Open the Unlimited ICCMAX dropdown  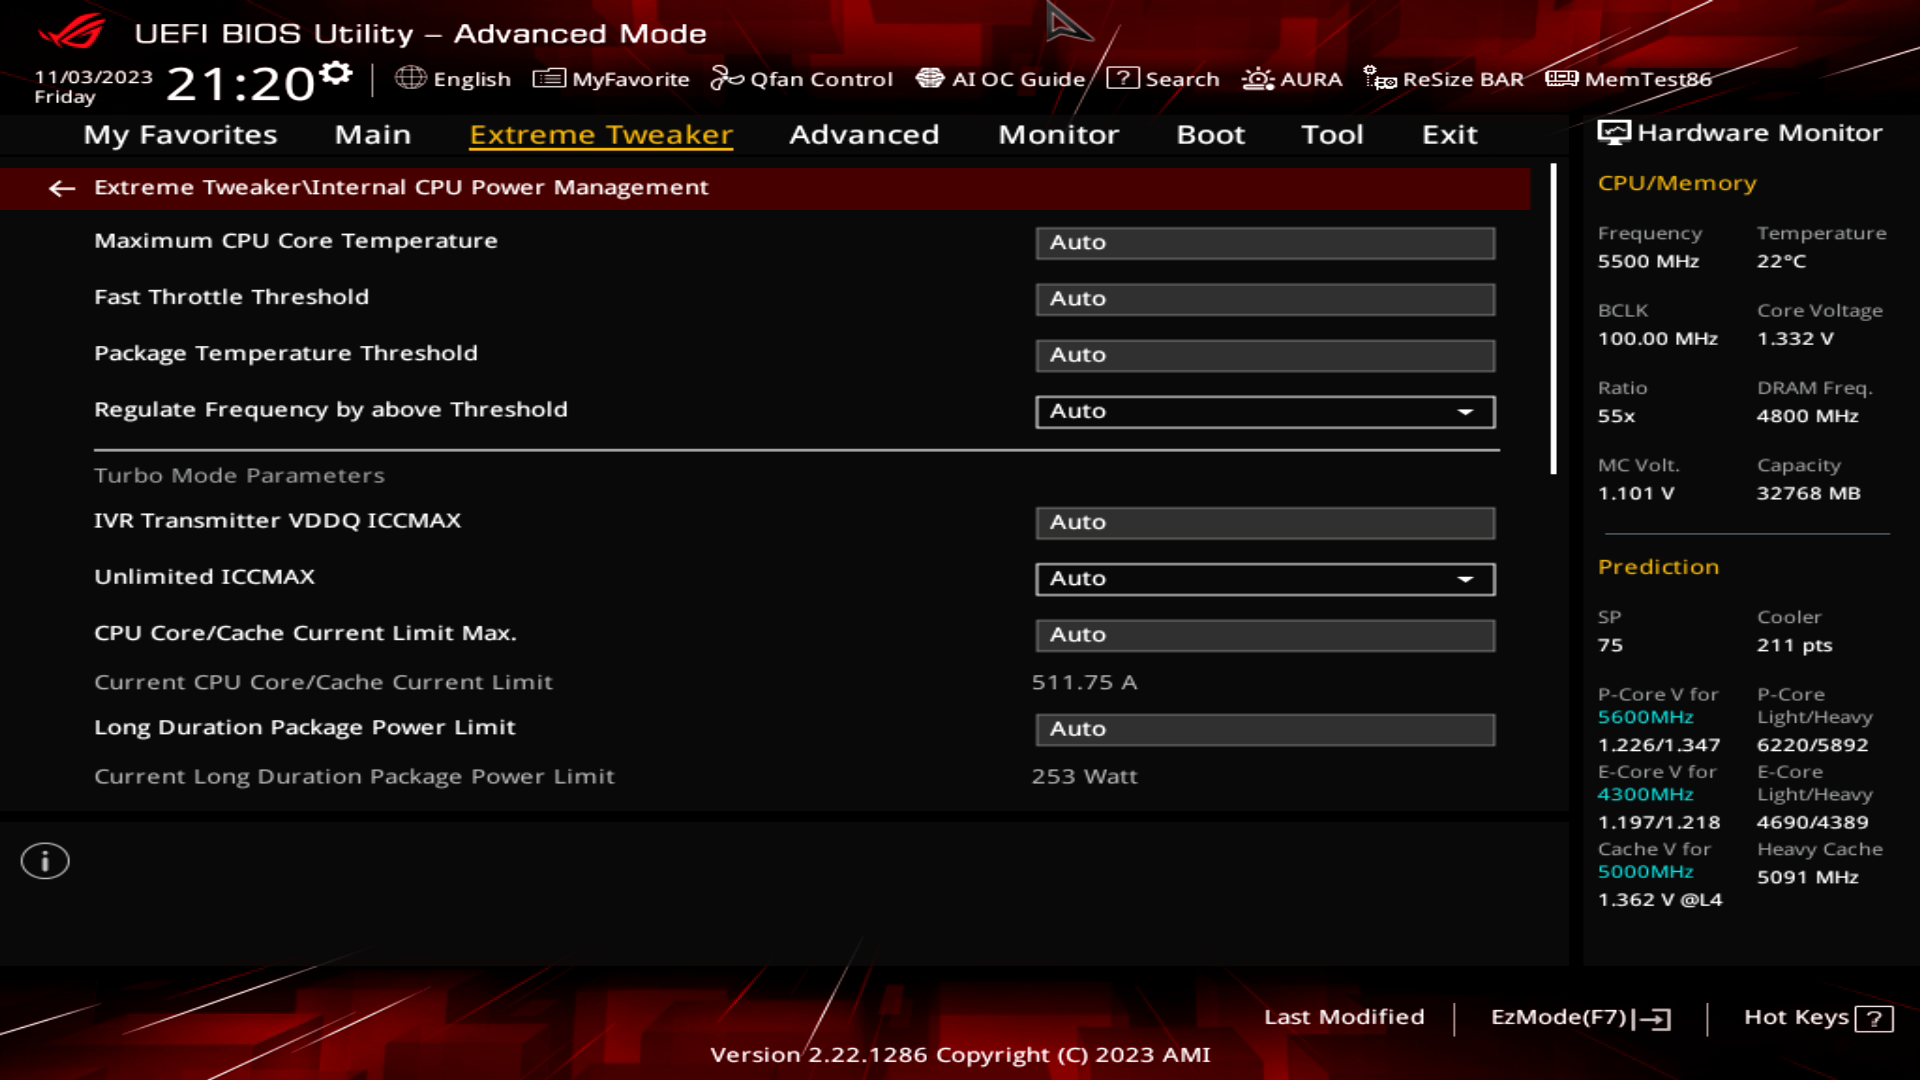tap(1465, 578)
